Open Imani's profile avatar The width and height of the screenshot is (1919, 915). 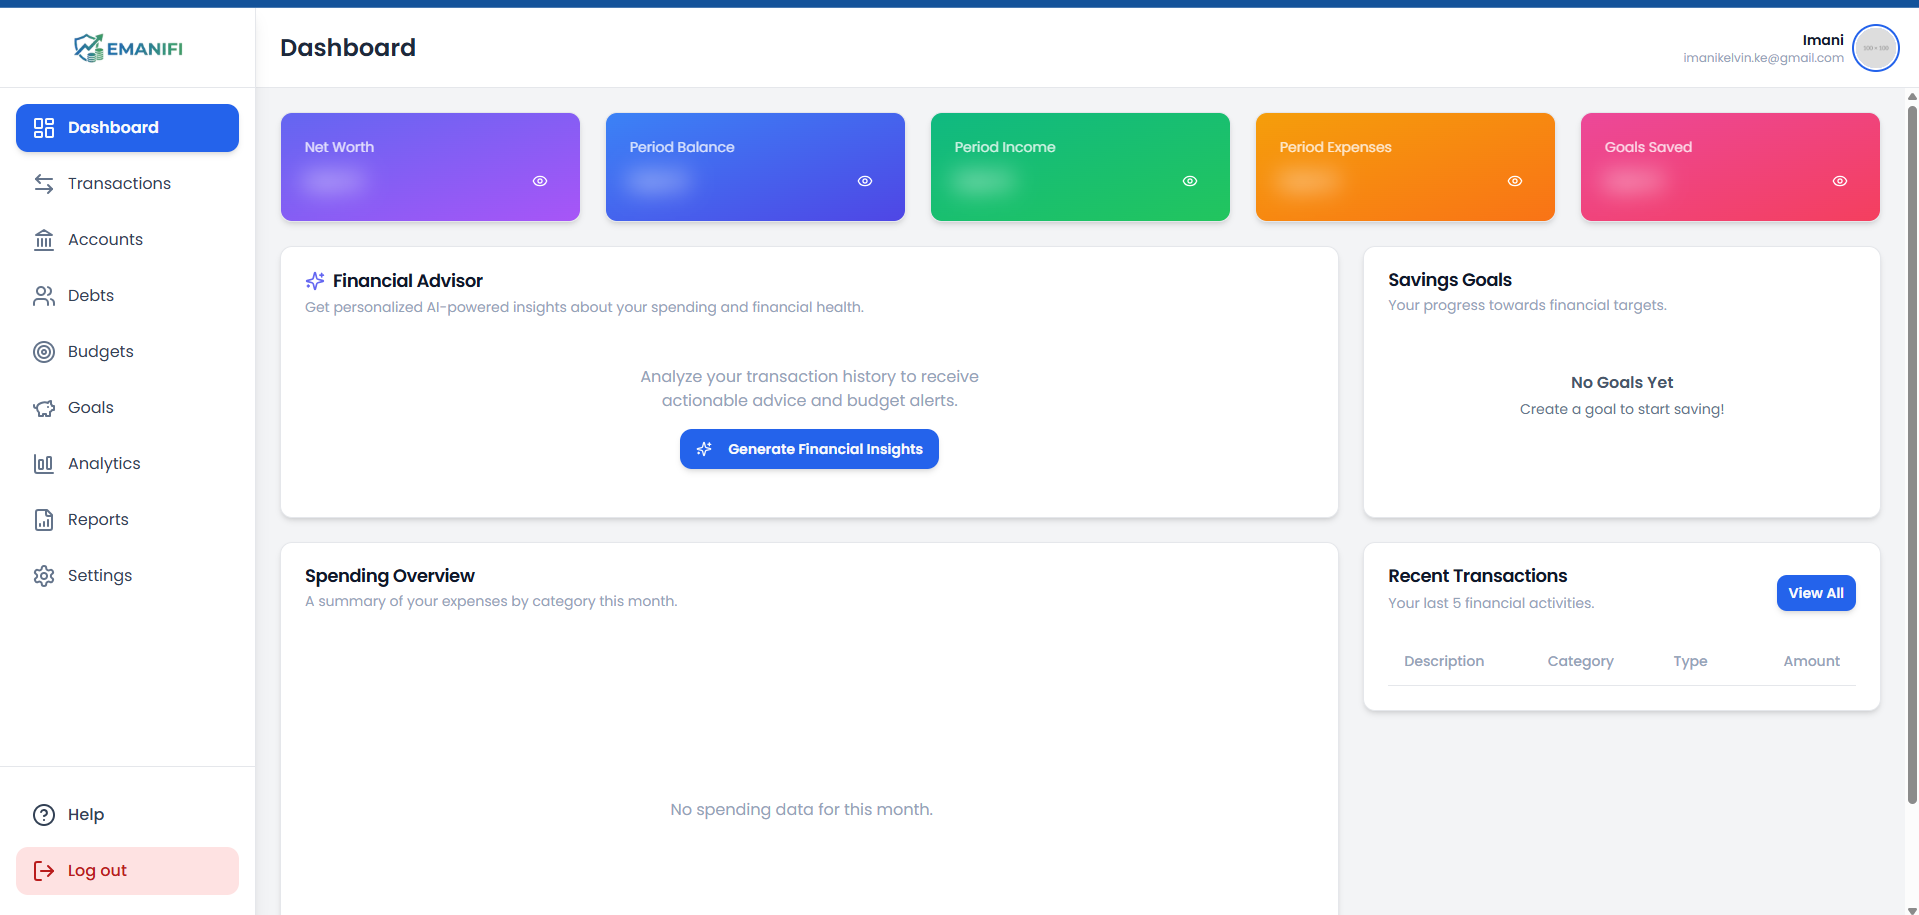[1875, 47]
